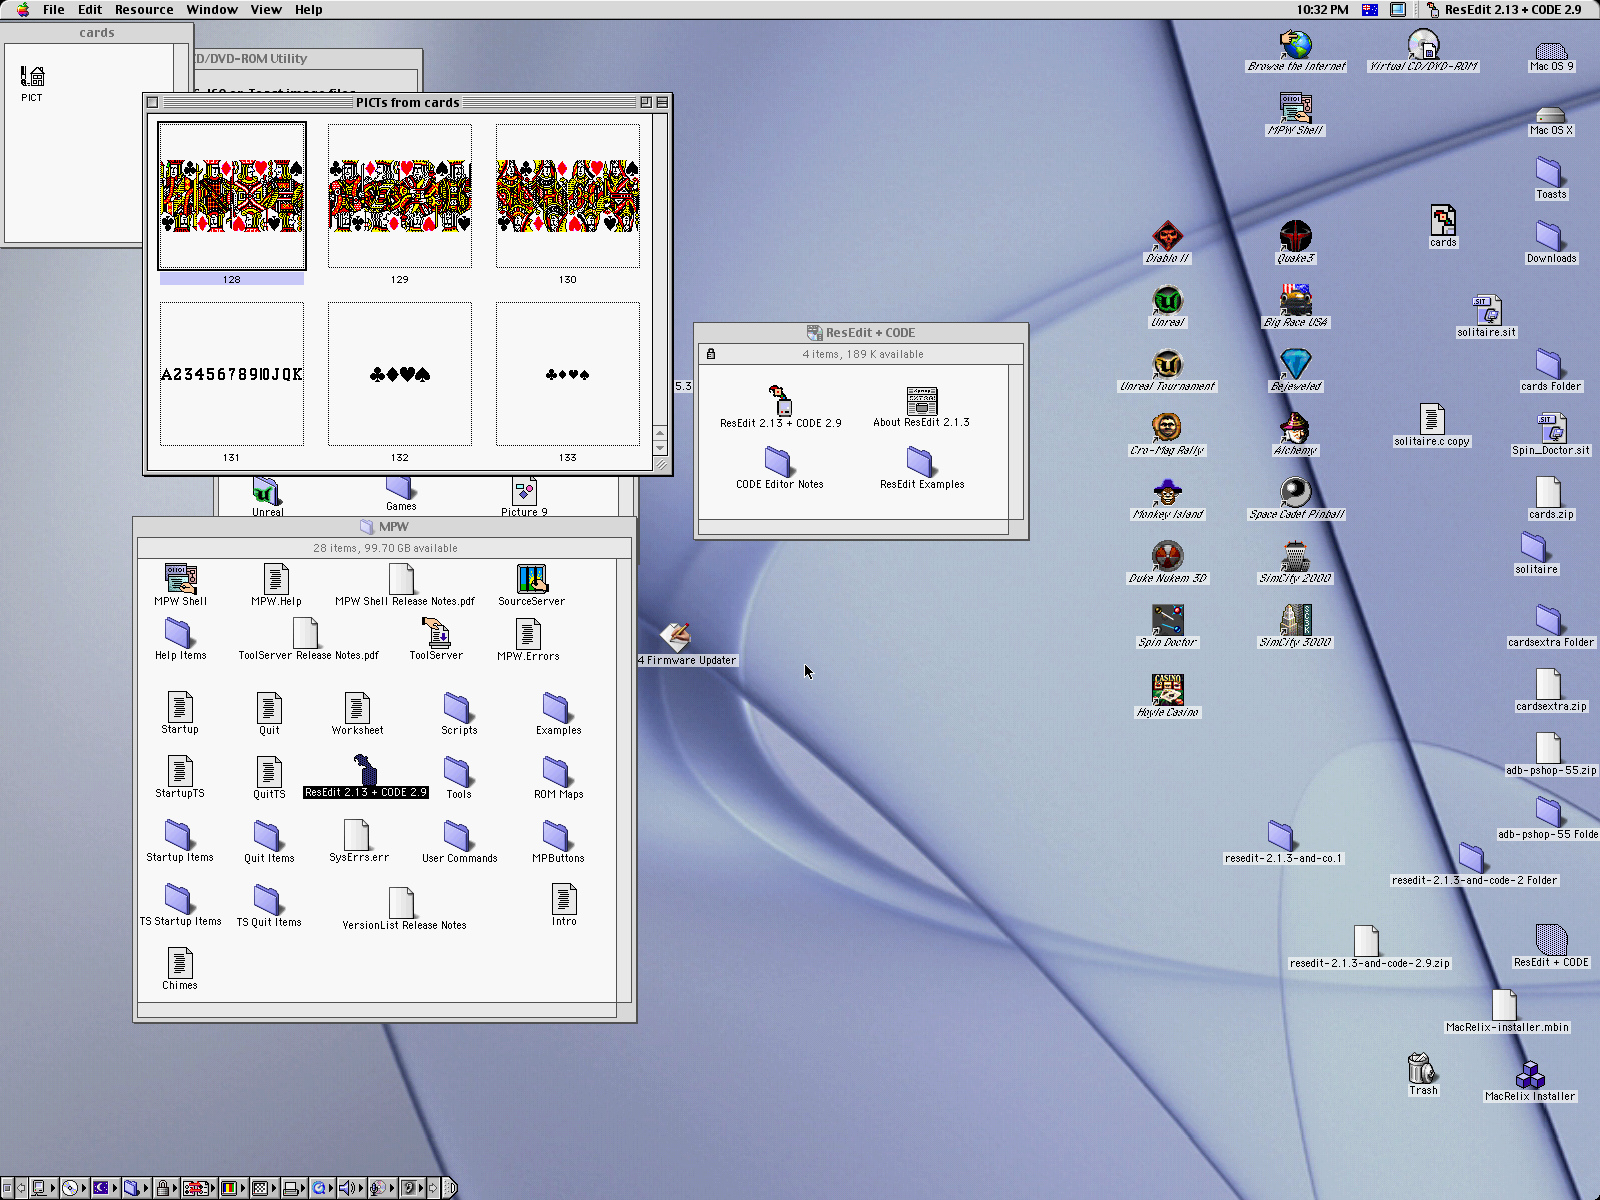Image resolution: width=1600 pixels, height=1200 pixels.
Task: Select PICT 131 rank characters thumbnail
Action: [x=232, y=374]
